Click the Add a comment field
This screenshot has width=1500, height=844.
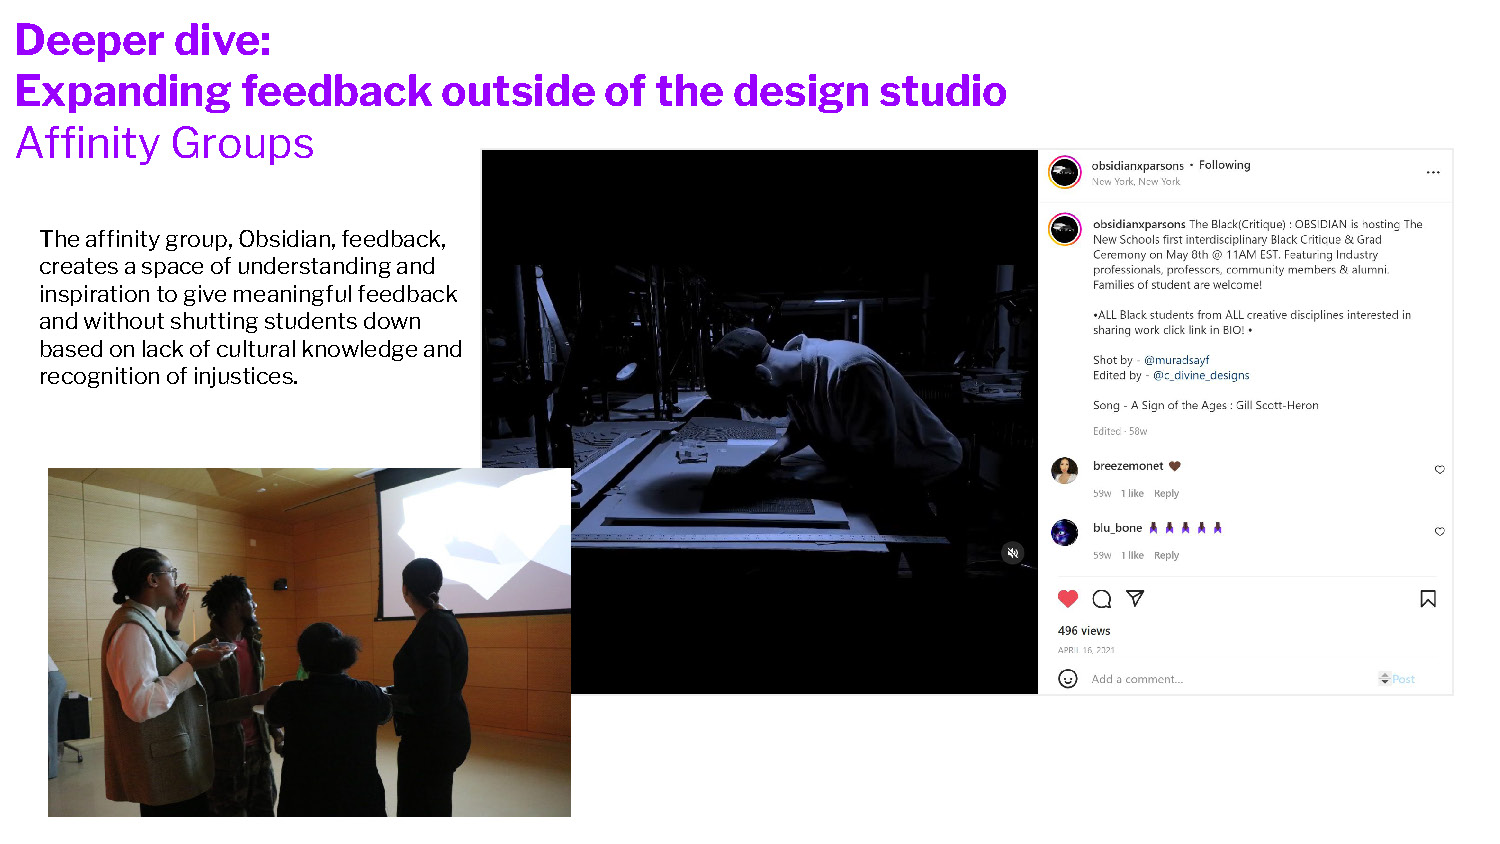(1200, 679)
